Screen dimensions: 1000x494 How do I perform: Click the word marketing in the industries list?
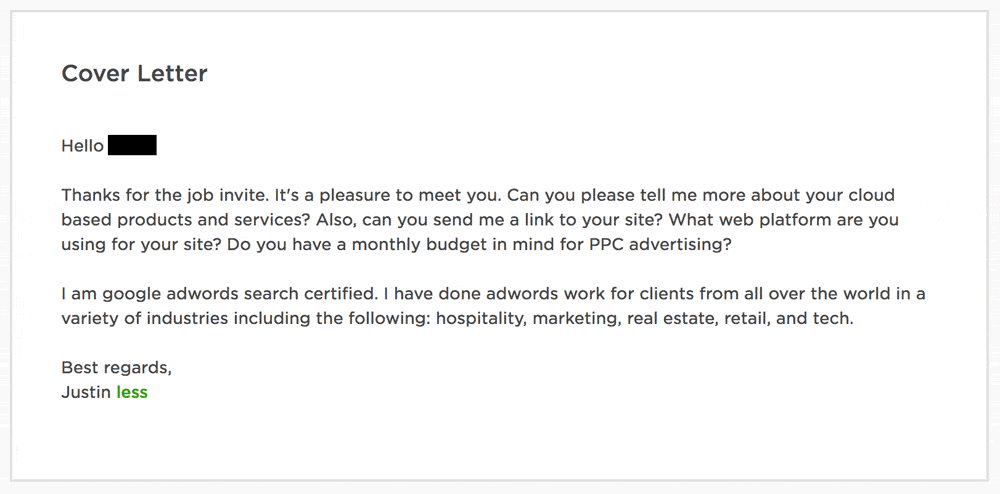(x=576, y=319)
